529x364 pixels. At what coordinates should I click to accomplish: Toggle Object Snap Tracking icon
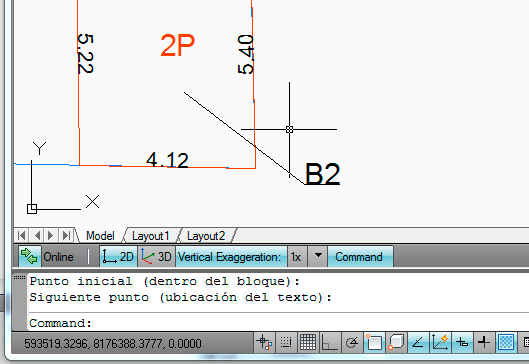point(418,342)
